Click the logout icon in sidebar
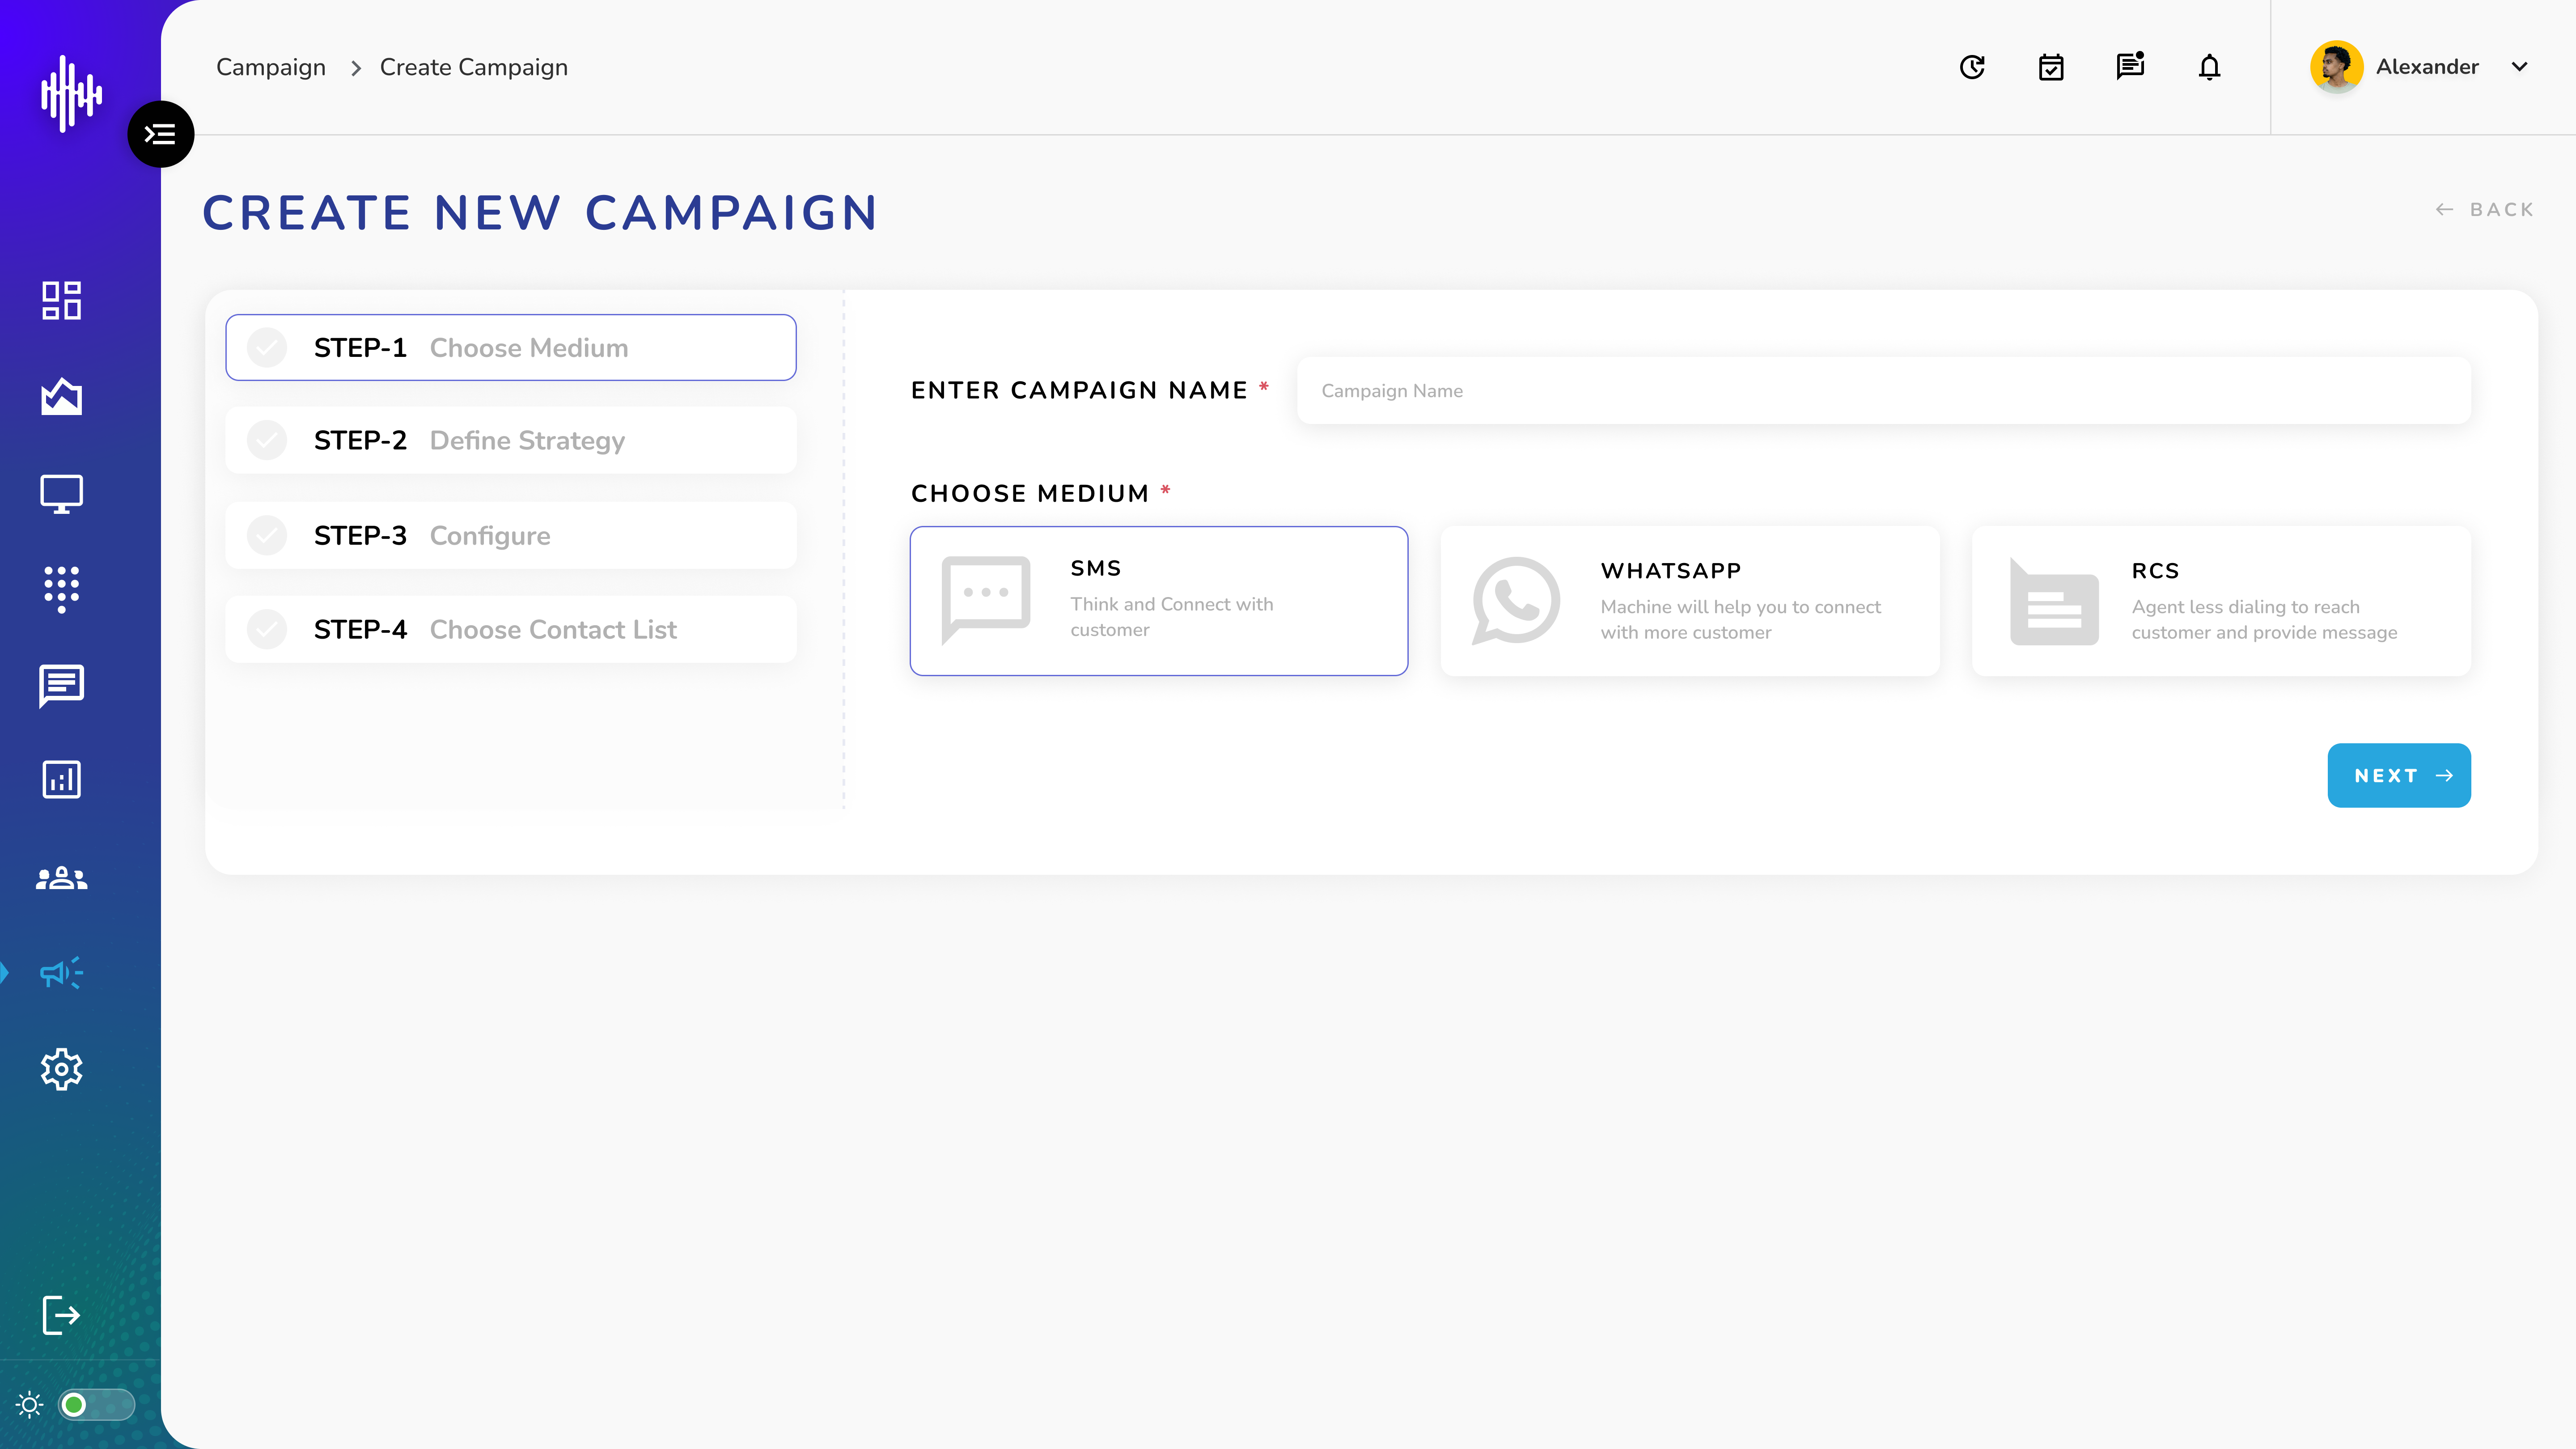The height and width of the screenshot is (1449, 2576). 61,1315
